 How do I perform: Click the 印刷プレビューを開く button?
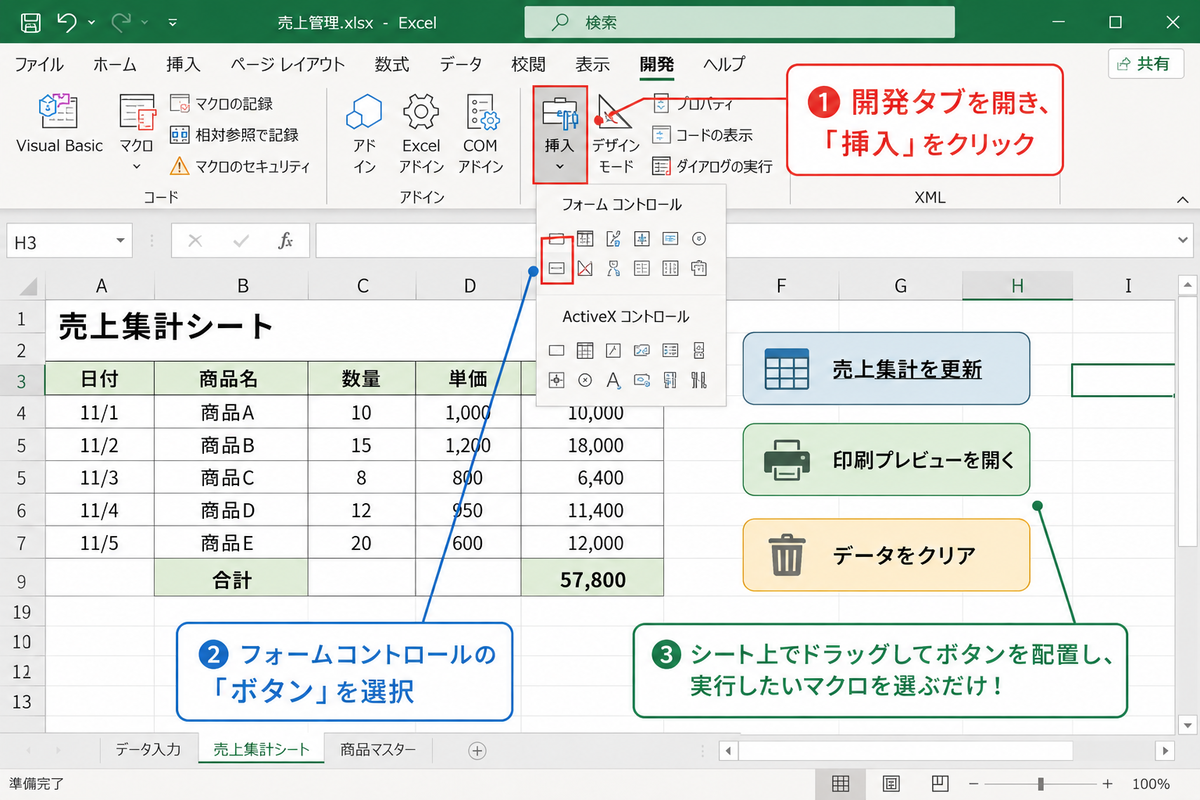coord(886,460)
